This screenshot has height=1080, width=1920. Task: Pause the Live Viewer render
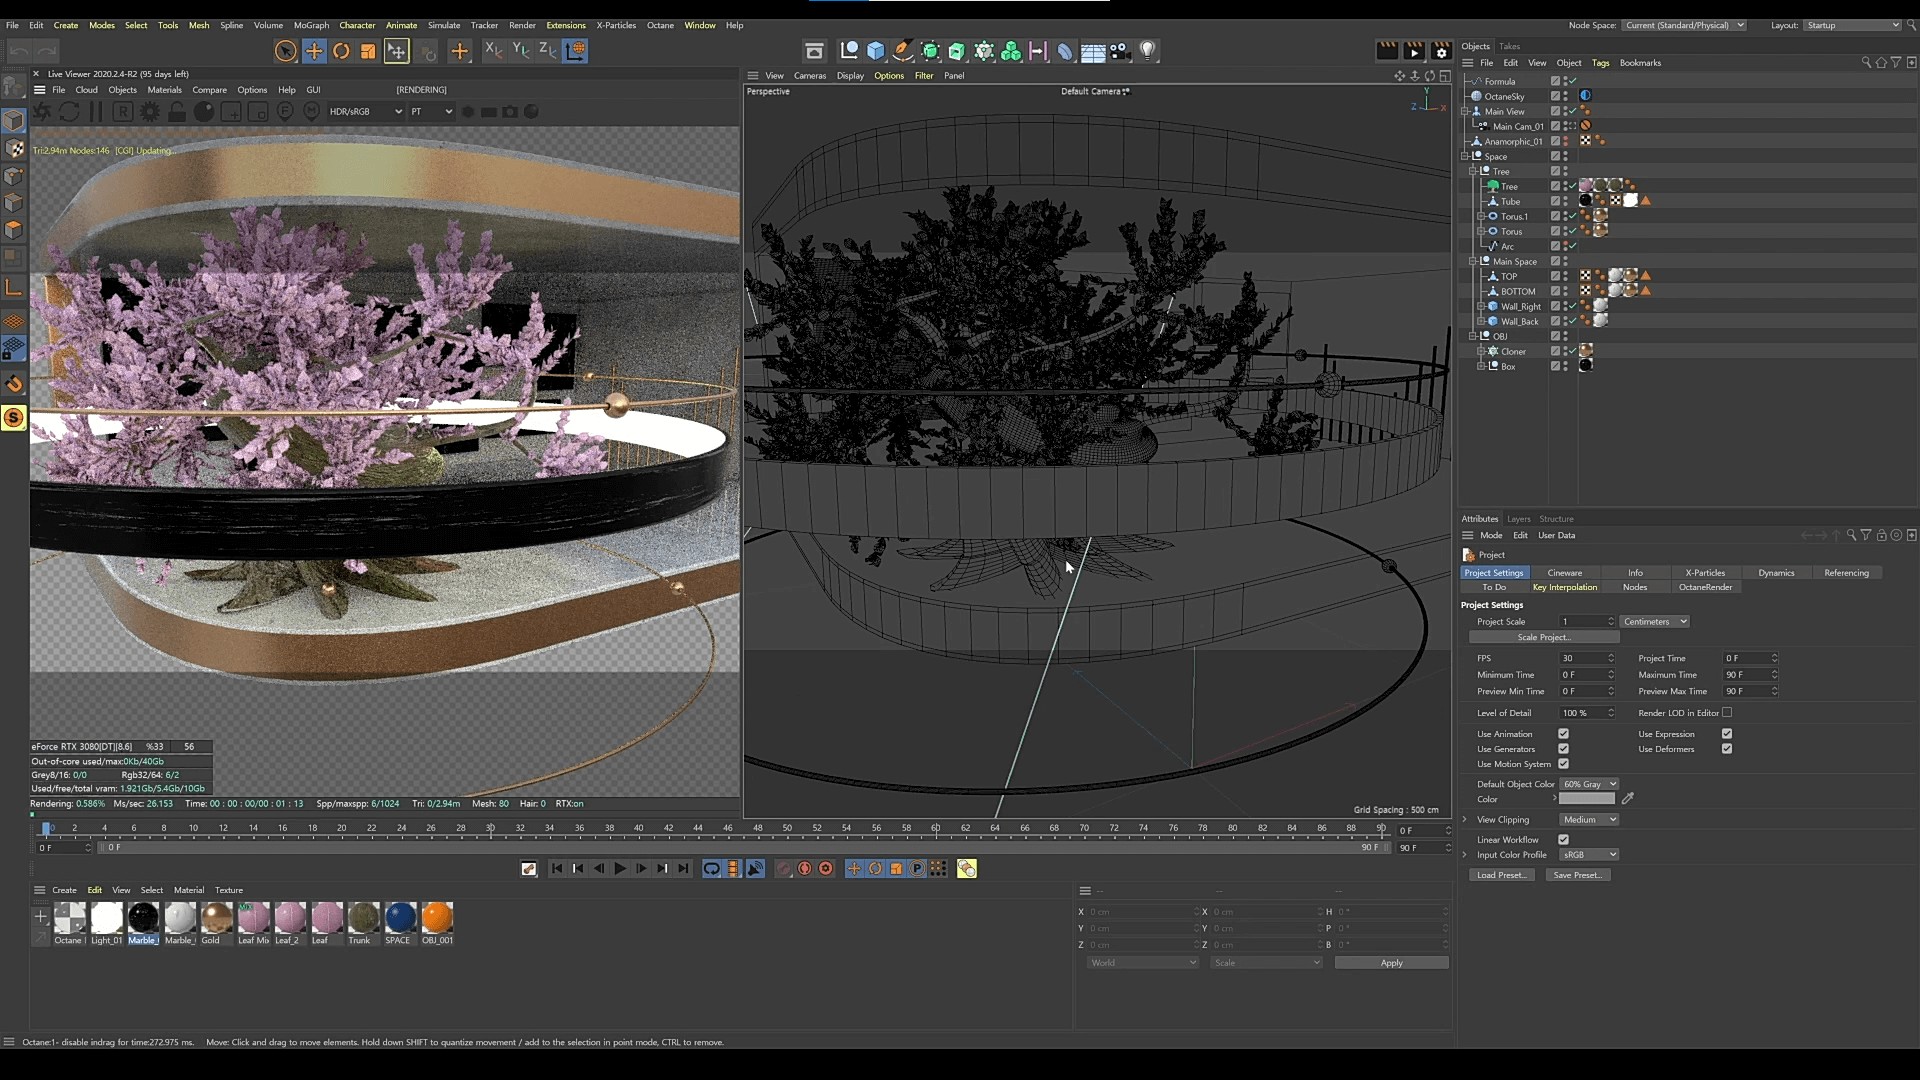96,112
